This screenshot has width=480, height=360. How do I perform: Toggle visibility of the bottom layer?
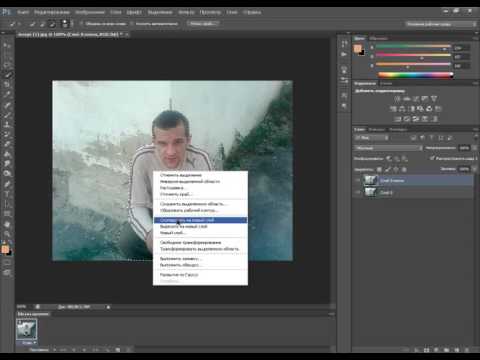click(x=358, y=193)
